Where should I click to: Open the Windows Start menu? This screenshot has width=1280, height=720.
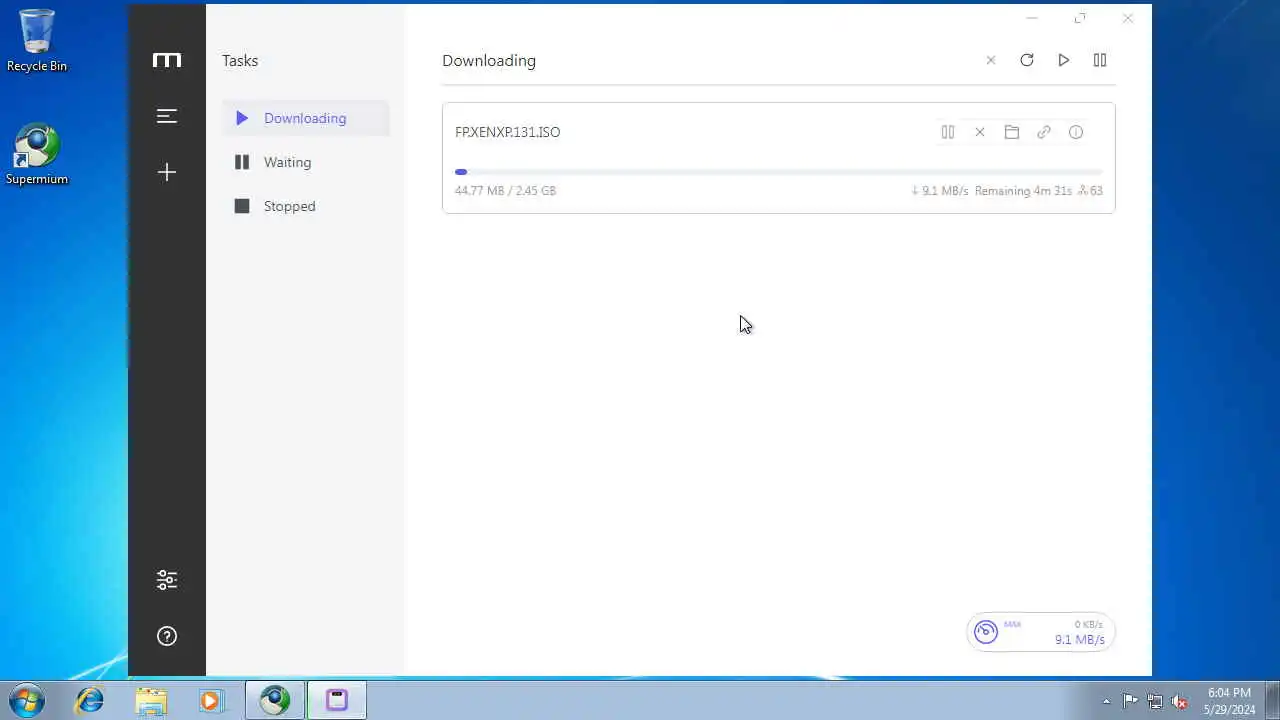coord(27,700)
